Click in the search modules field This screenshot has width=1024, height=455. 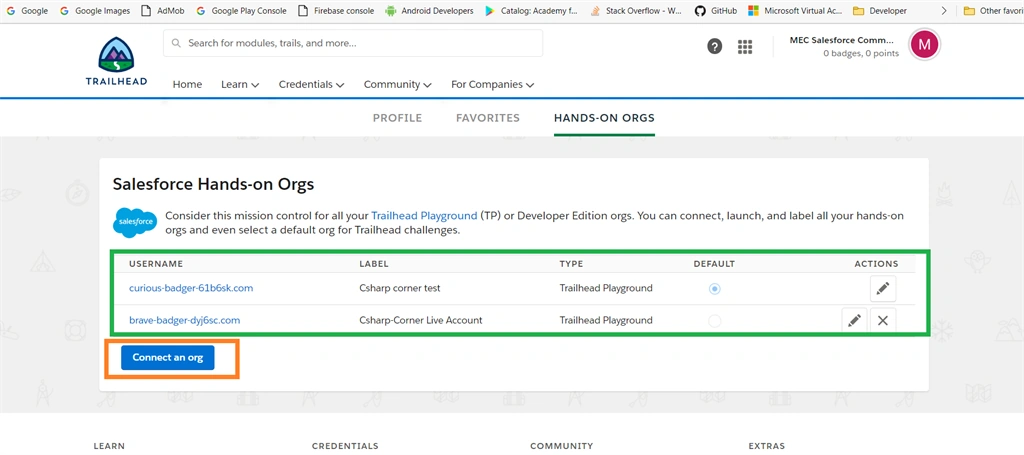[x=353, y=43]
